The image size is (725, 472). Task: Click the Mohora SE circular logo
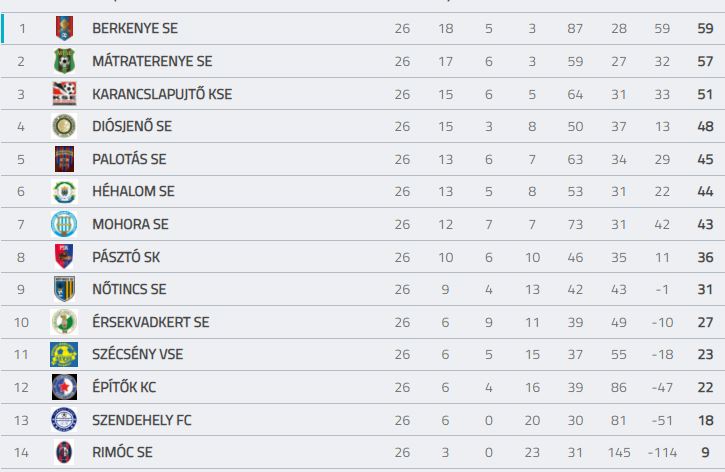(64, 224)
